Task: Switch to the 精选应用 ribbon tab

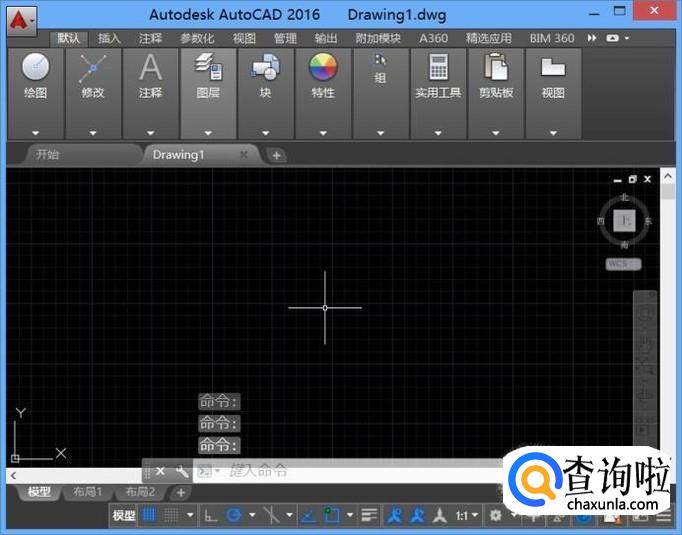Action: point(488,39)
